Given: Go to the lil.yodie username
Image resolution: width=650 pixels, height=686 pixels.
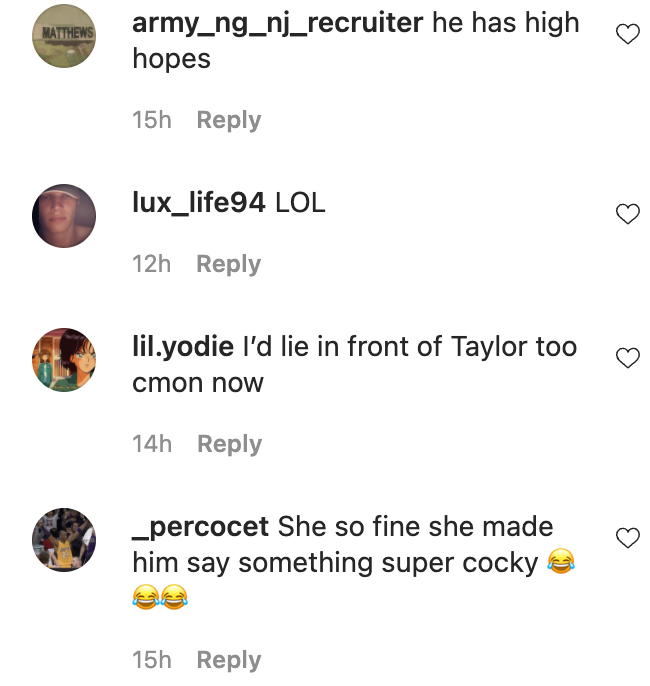Looking at the screenshot, I should 184,347.
